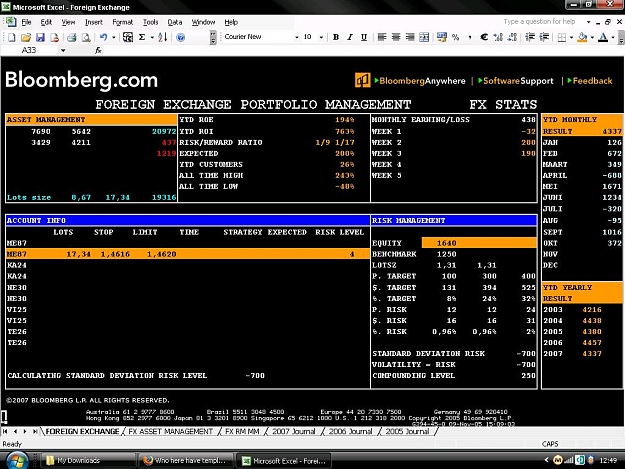Switch to the FX RM MM sheet tab

(x=242, y=431)
